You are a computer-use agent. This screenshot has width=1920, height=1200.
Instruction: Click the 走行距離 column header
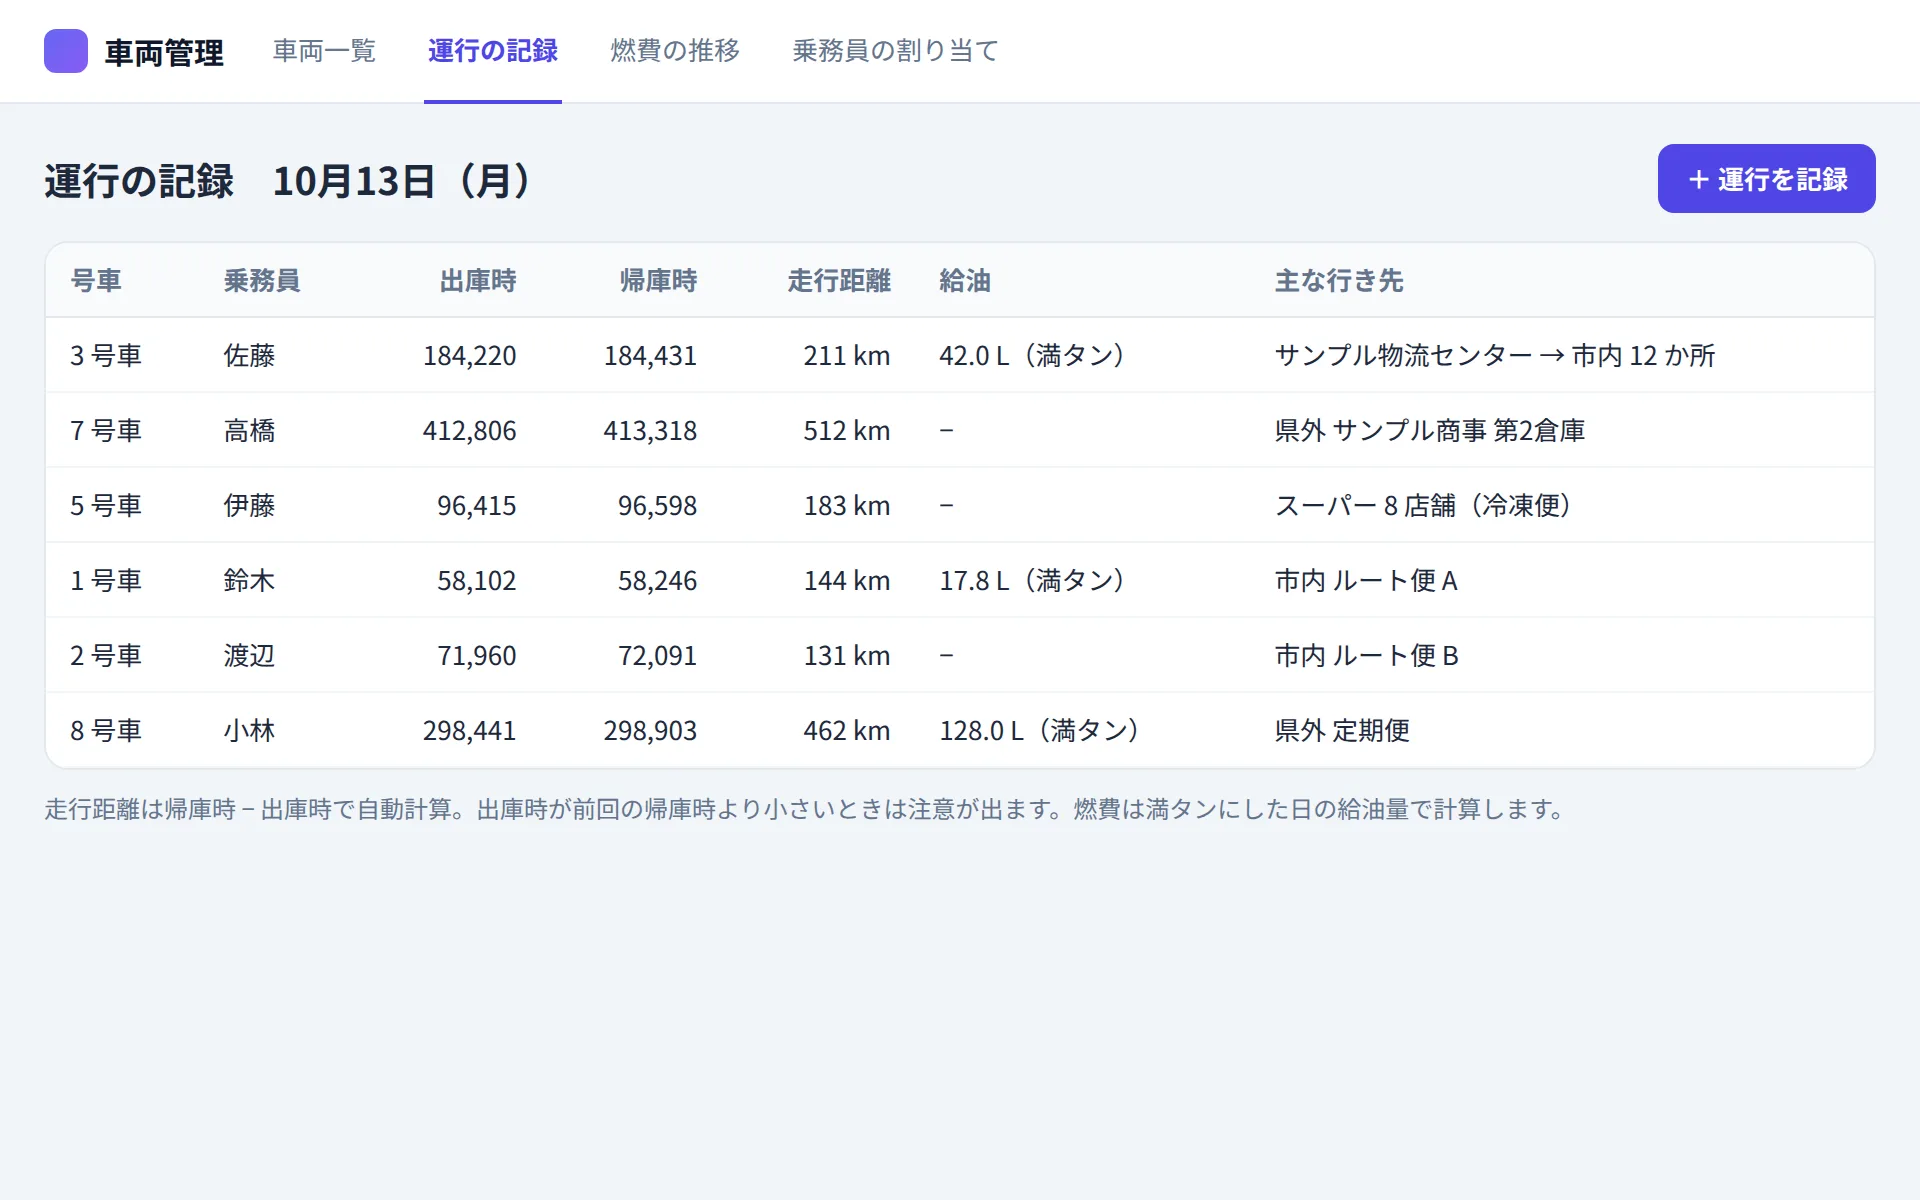(x=839, y=281)
